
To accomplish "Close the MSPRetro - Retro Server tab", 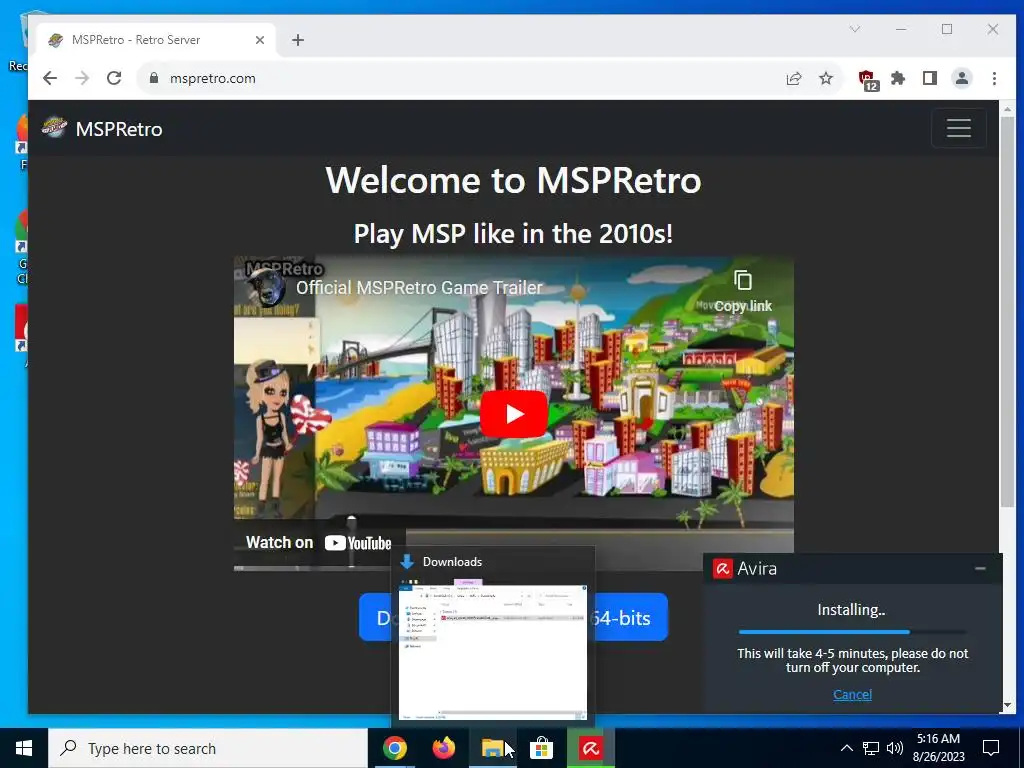I will pyautogui.click(x=260, y=40).
